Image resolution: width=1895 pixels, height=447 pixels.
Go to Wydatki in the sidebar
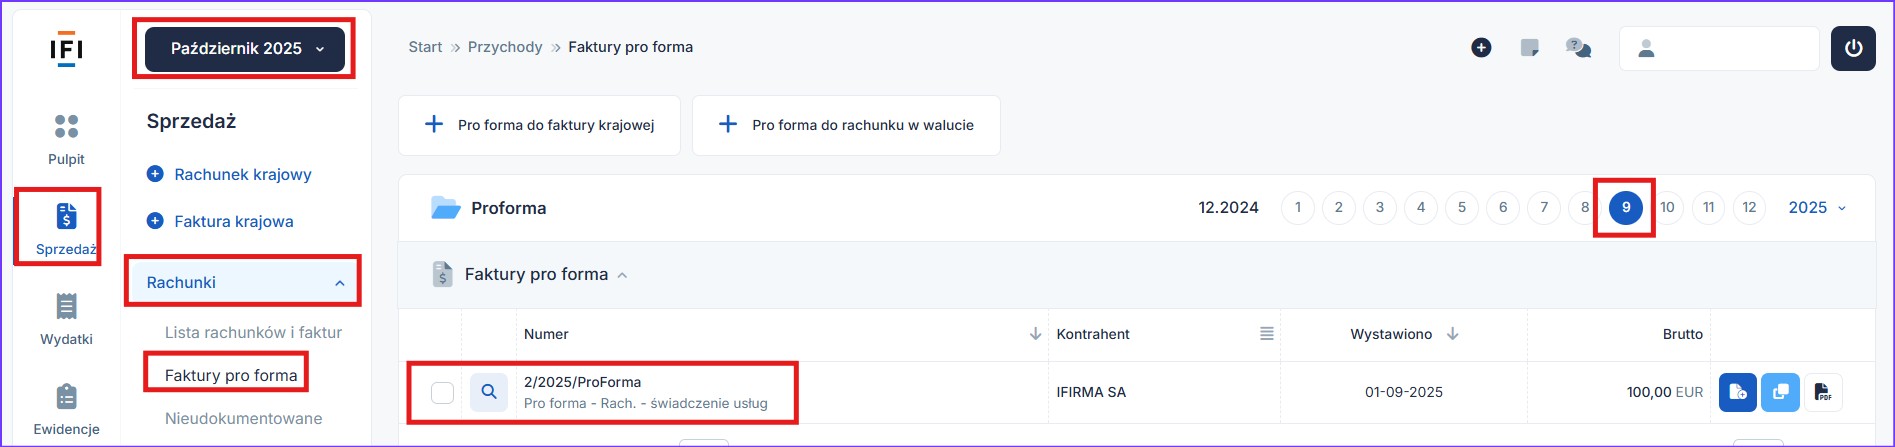tap(66, 319)
